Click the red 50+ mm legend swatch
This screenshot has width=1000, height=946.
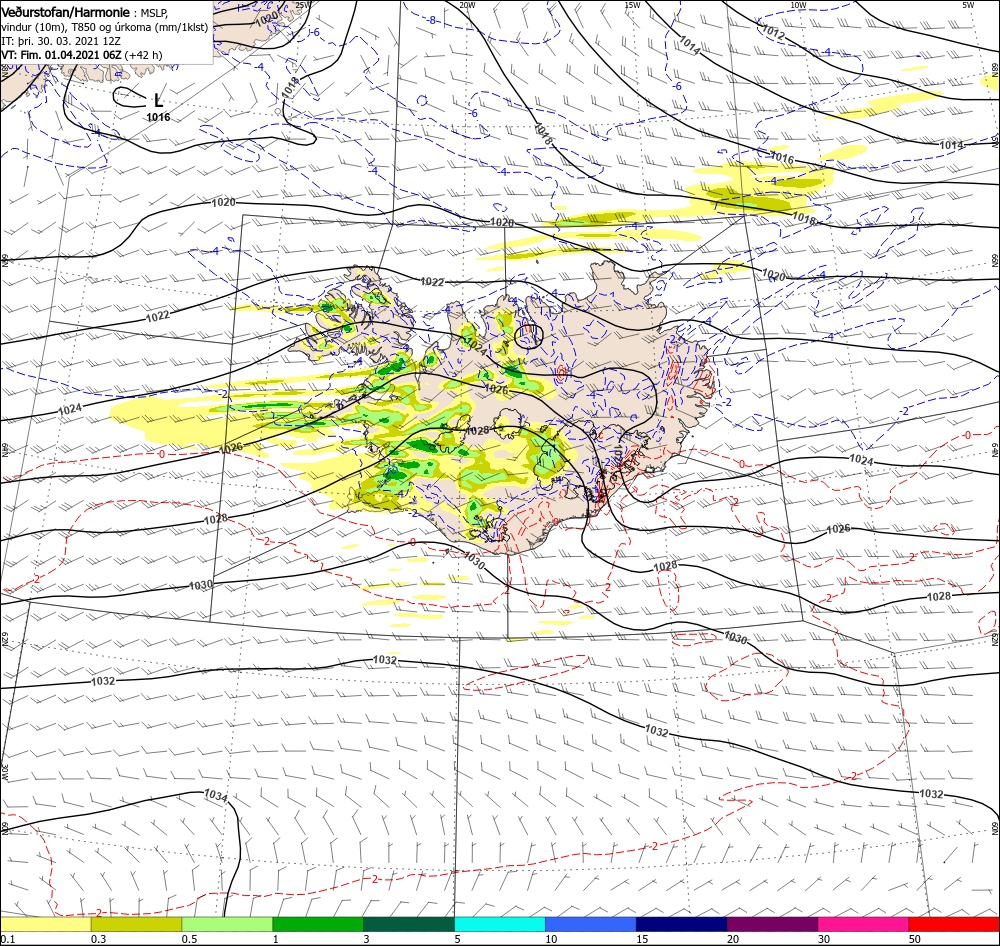[x=954, y=925]
